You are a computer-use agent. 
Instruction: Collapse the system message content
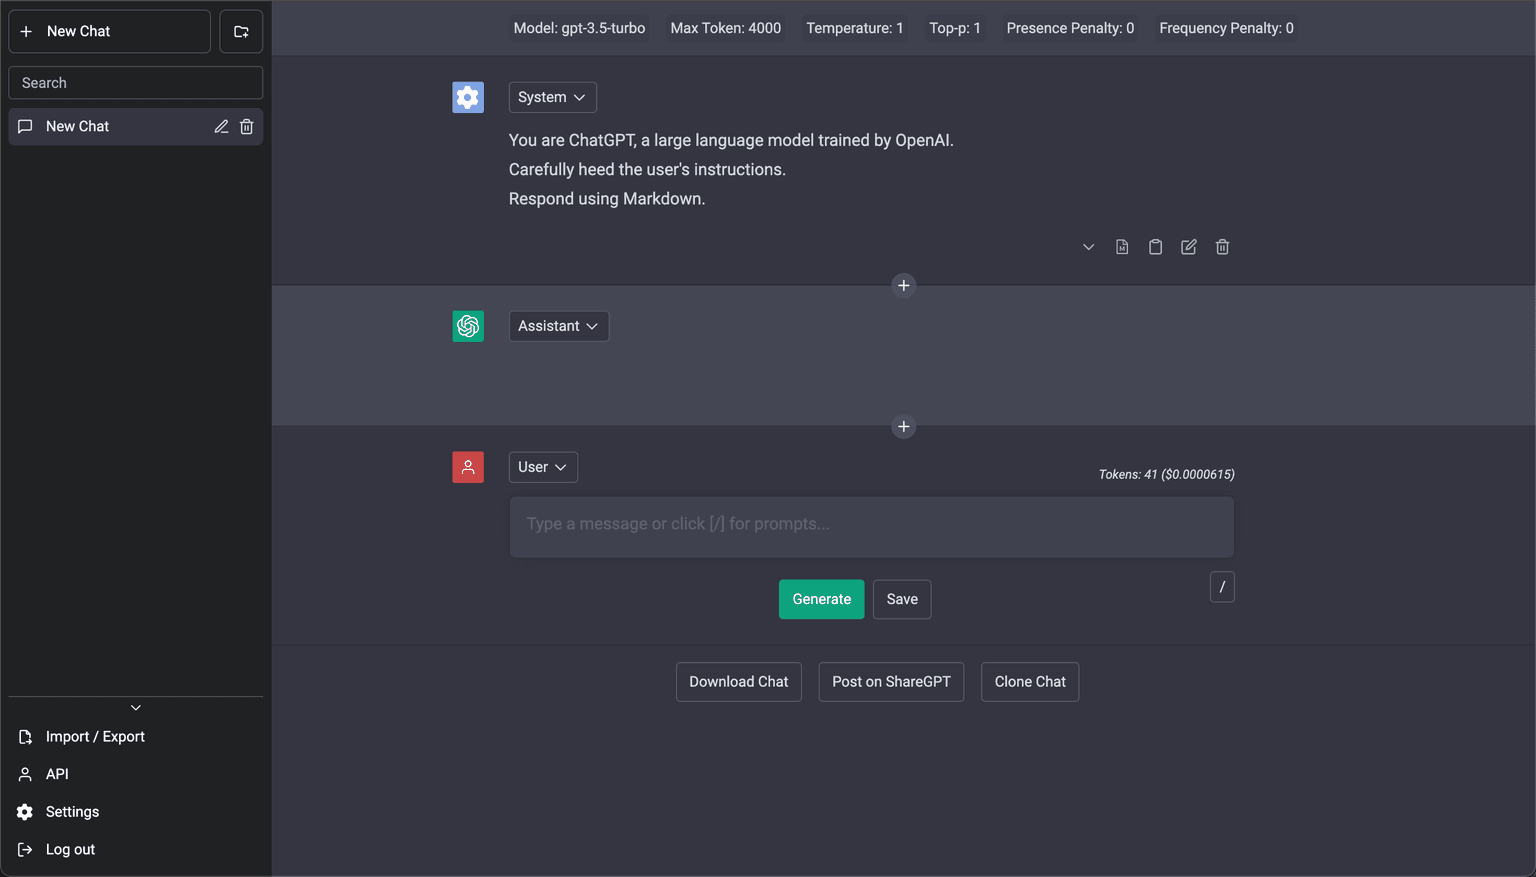(1088, 246)
